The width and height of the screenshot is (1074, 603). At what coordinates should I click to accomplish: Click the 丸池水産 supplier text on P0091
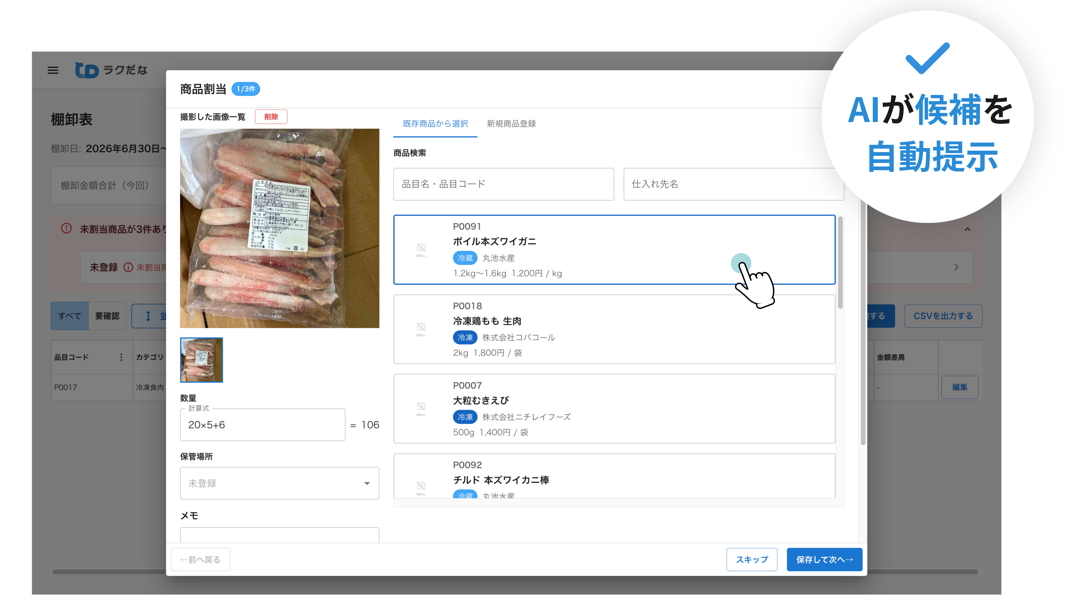(499, 258)
